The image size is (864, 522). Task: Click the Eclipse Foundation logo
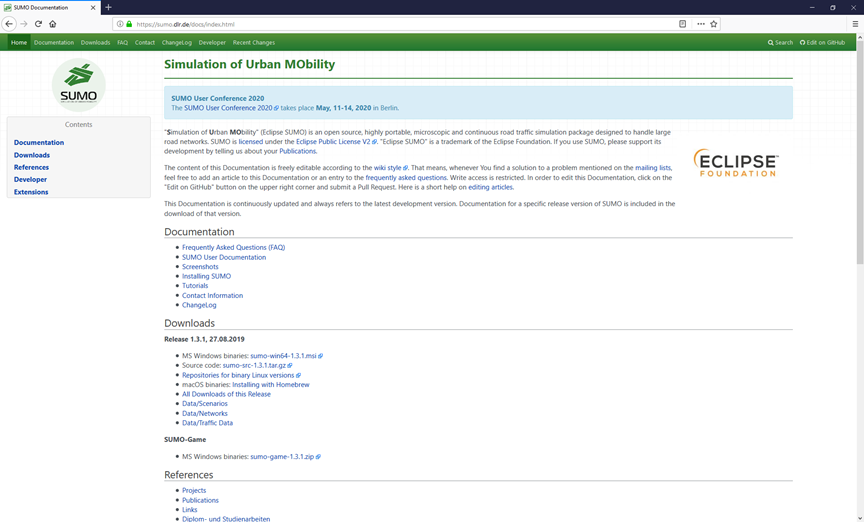click(x=736, y=163)
